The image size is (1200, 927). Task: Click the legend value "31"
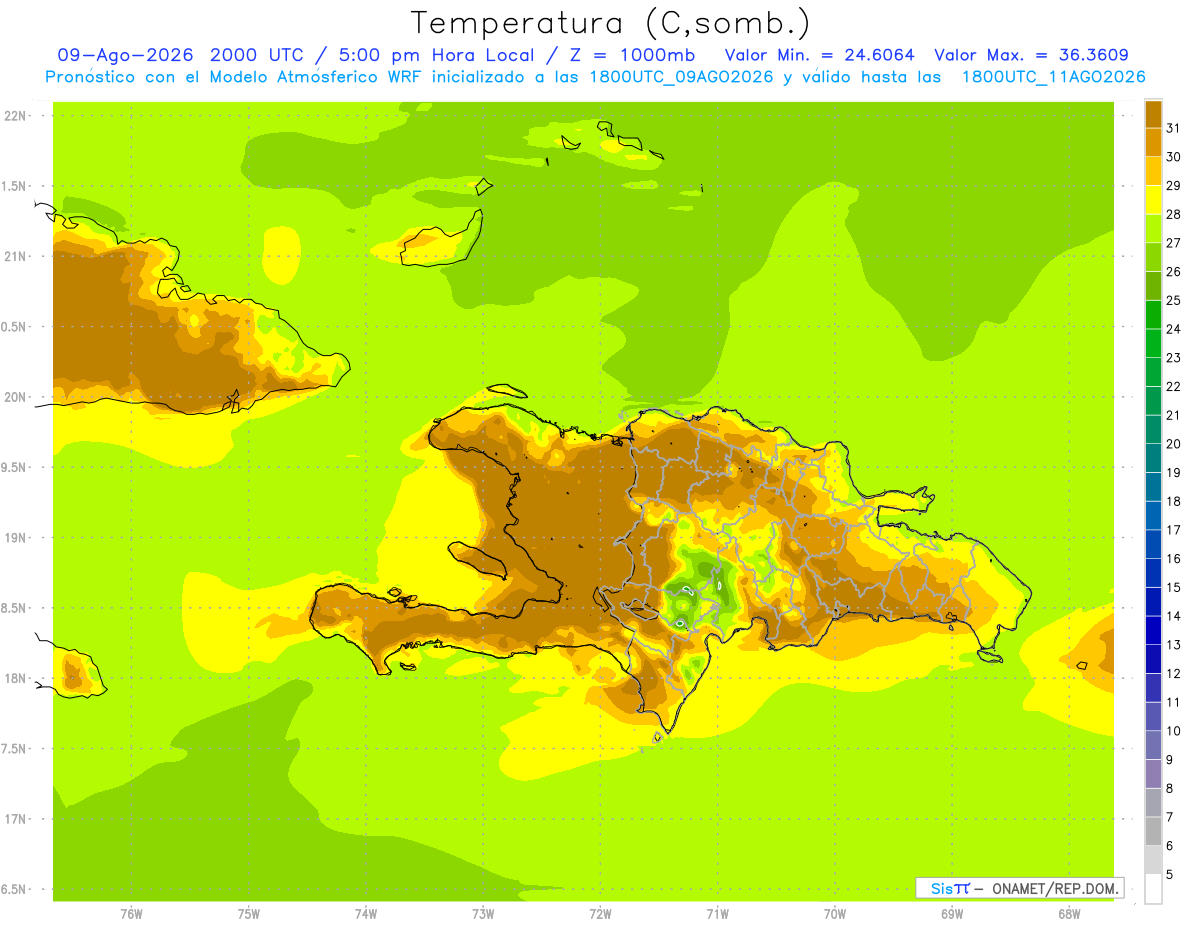tap(1174, 127)
